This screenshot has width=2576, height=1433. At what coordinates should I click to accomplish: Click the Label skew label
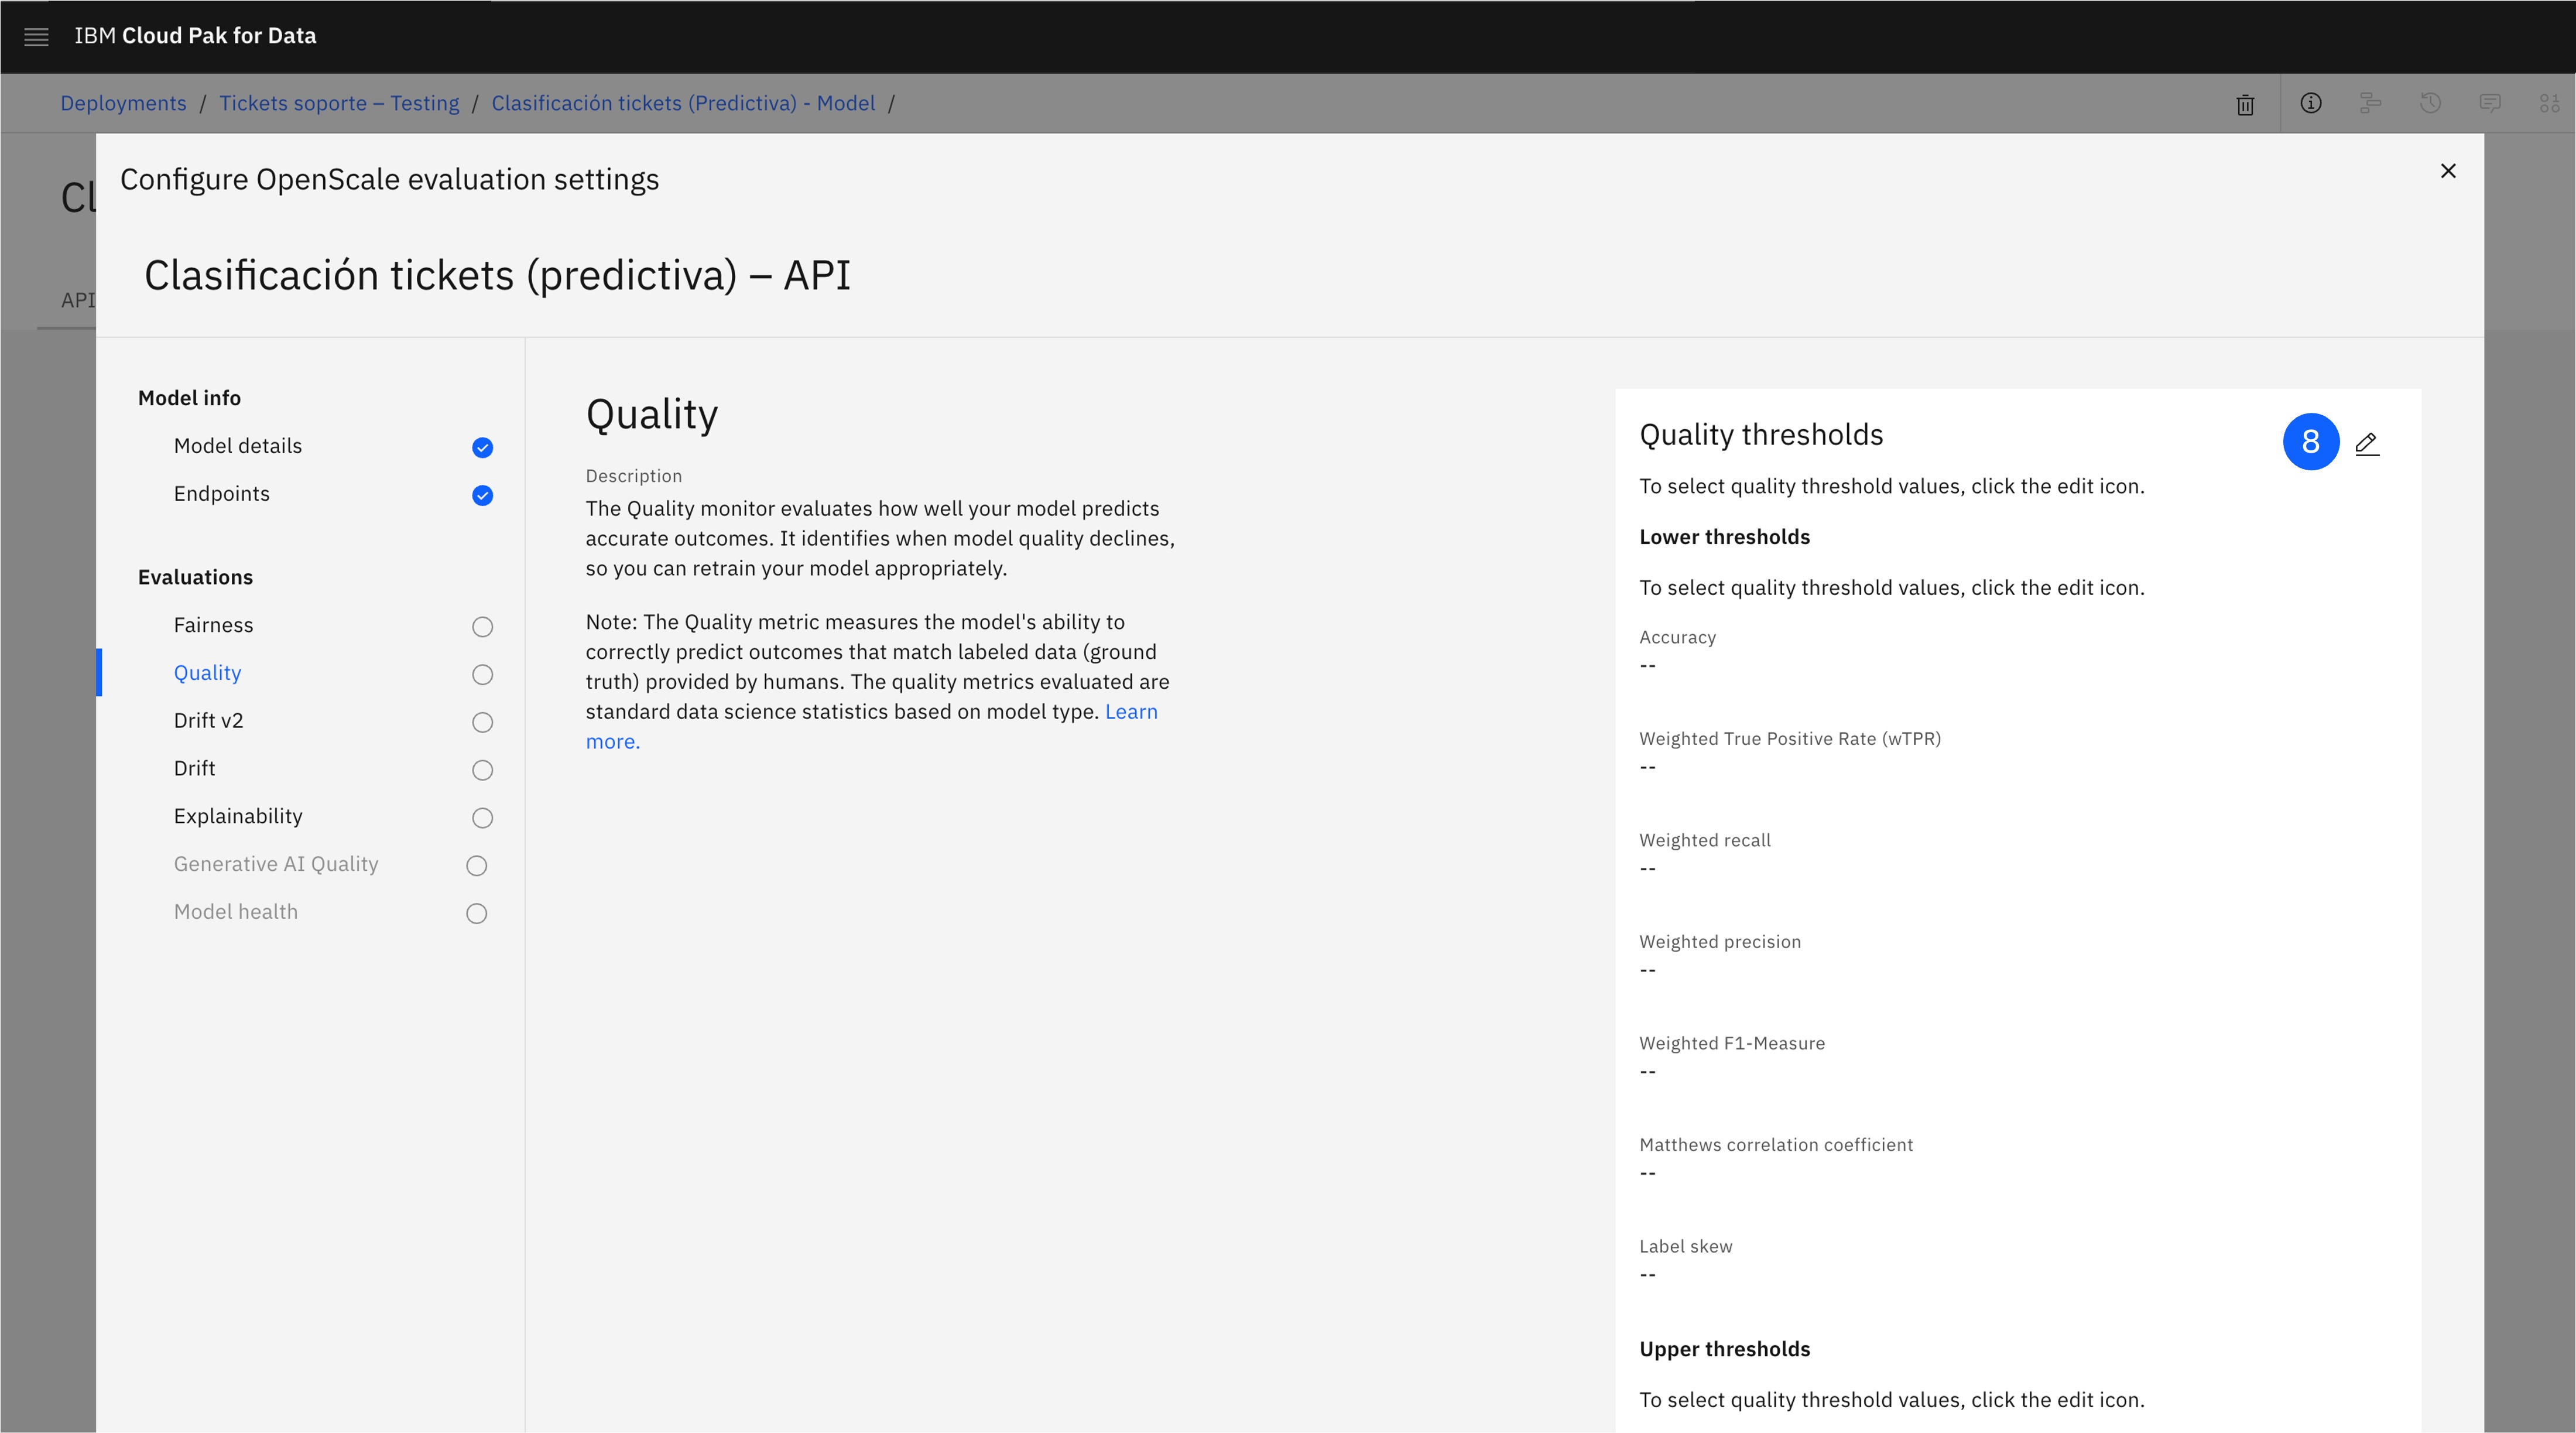[x=1686, y=1247]
